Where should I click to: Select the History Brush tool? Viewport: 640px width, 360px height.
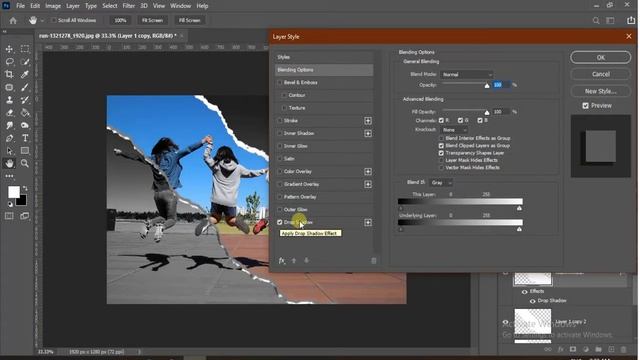tap(25, 100)
